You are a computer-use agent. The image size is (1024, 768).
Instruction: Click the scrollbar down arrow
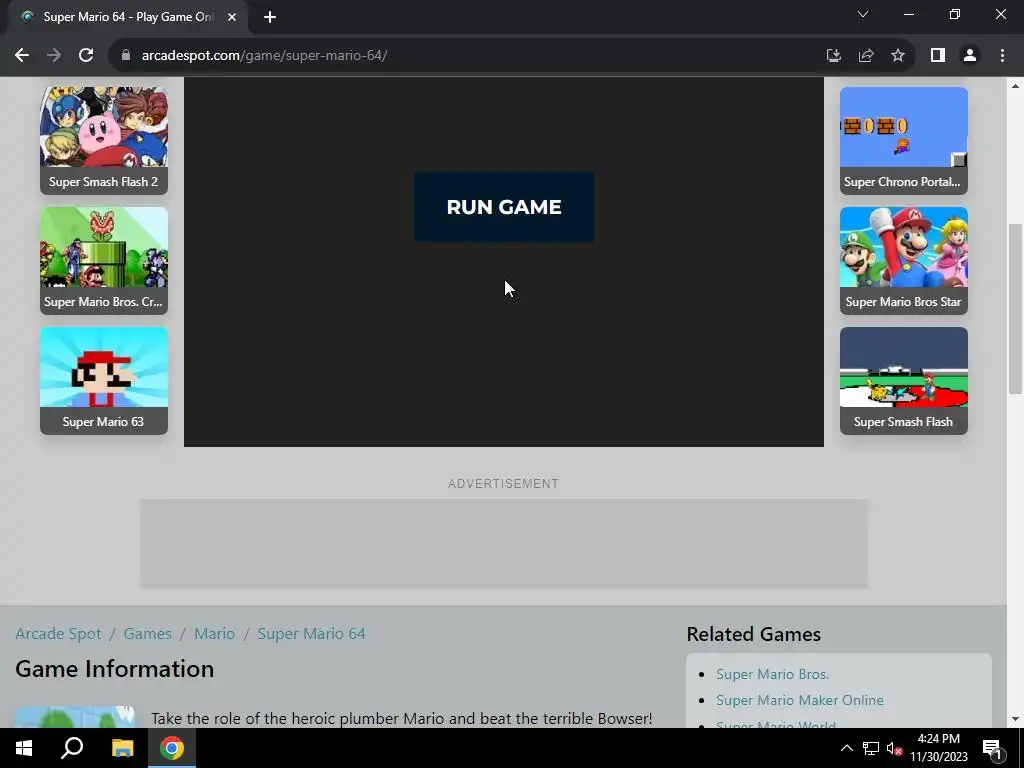pyautogui.click(x=1015, y=719)
